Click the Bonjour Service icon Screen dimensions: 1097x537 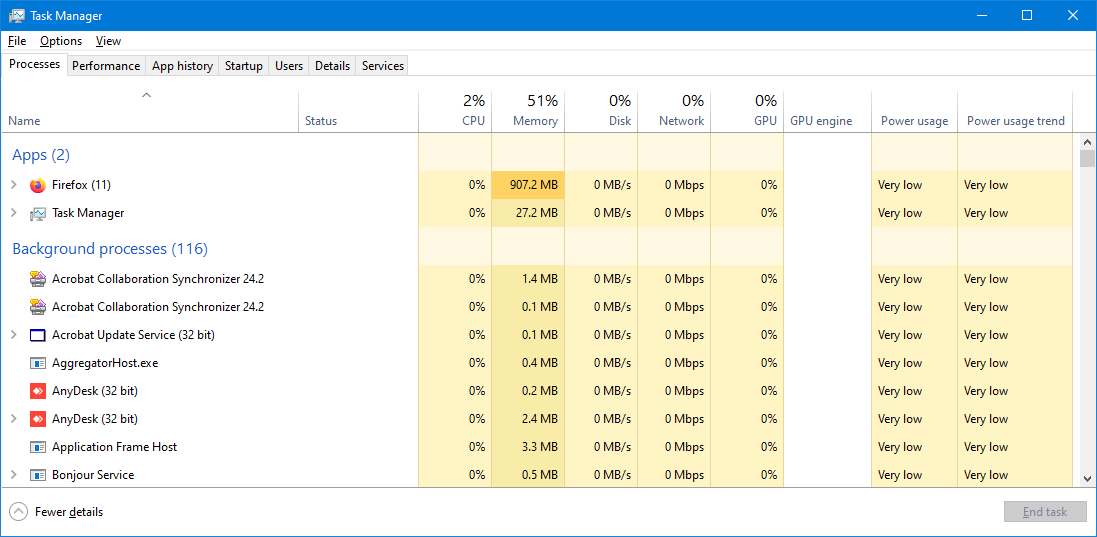tap(38, 475)
